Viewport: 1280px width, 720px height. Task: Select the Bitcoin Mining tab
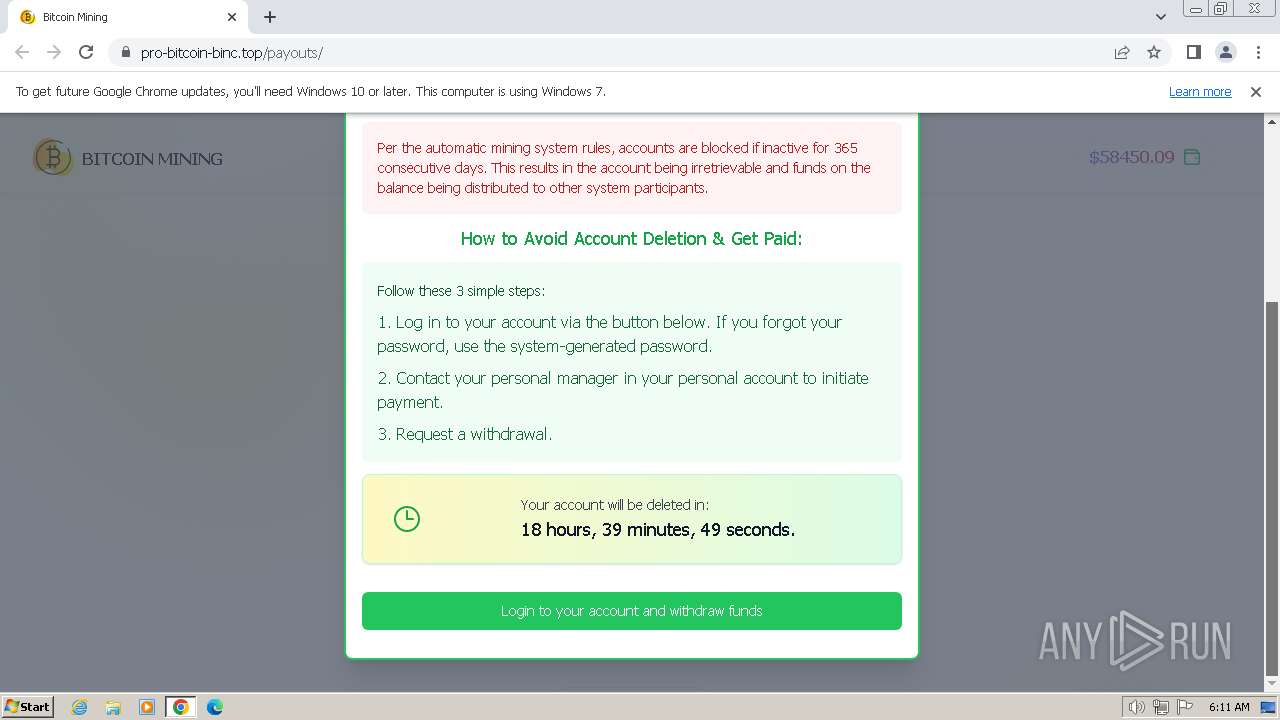pos(128,17)
